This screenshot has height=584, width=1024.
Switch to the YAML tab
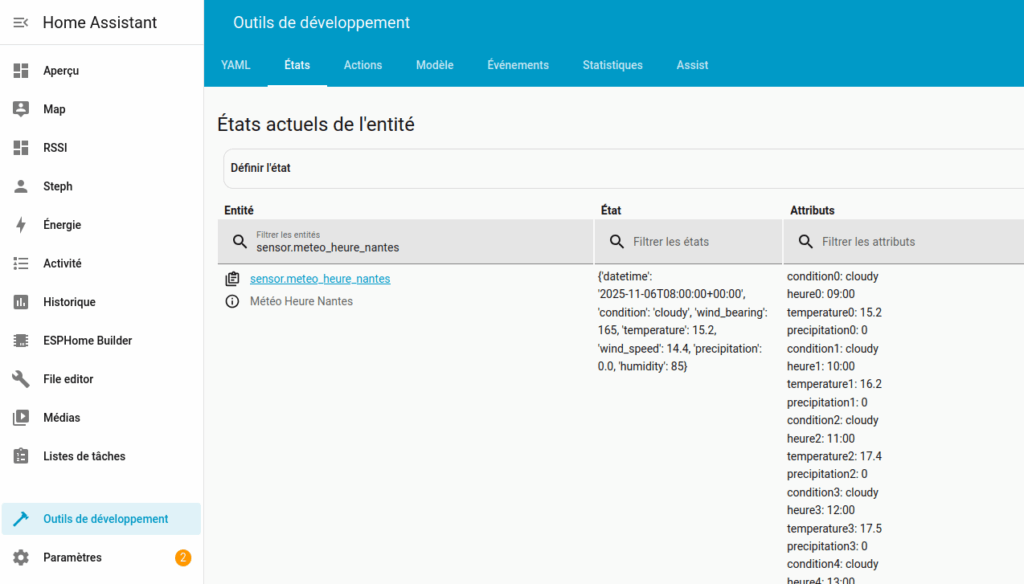tap(236, 65)
